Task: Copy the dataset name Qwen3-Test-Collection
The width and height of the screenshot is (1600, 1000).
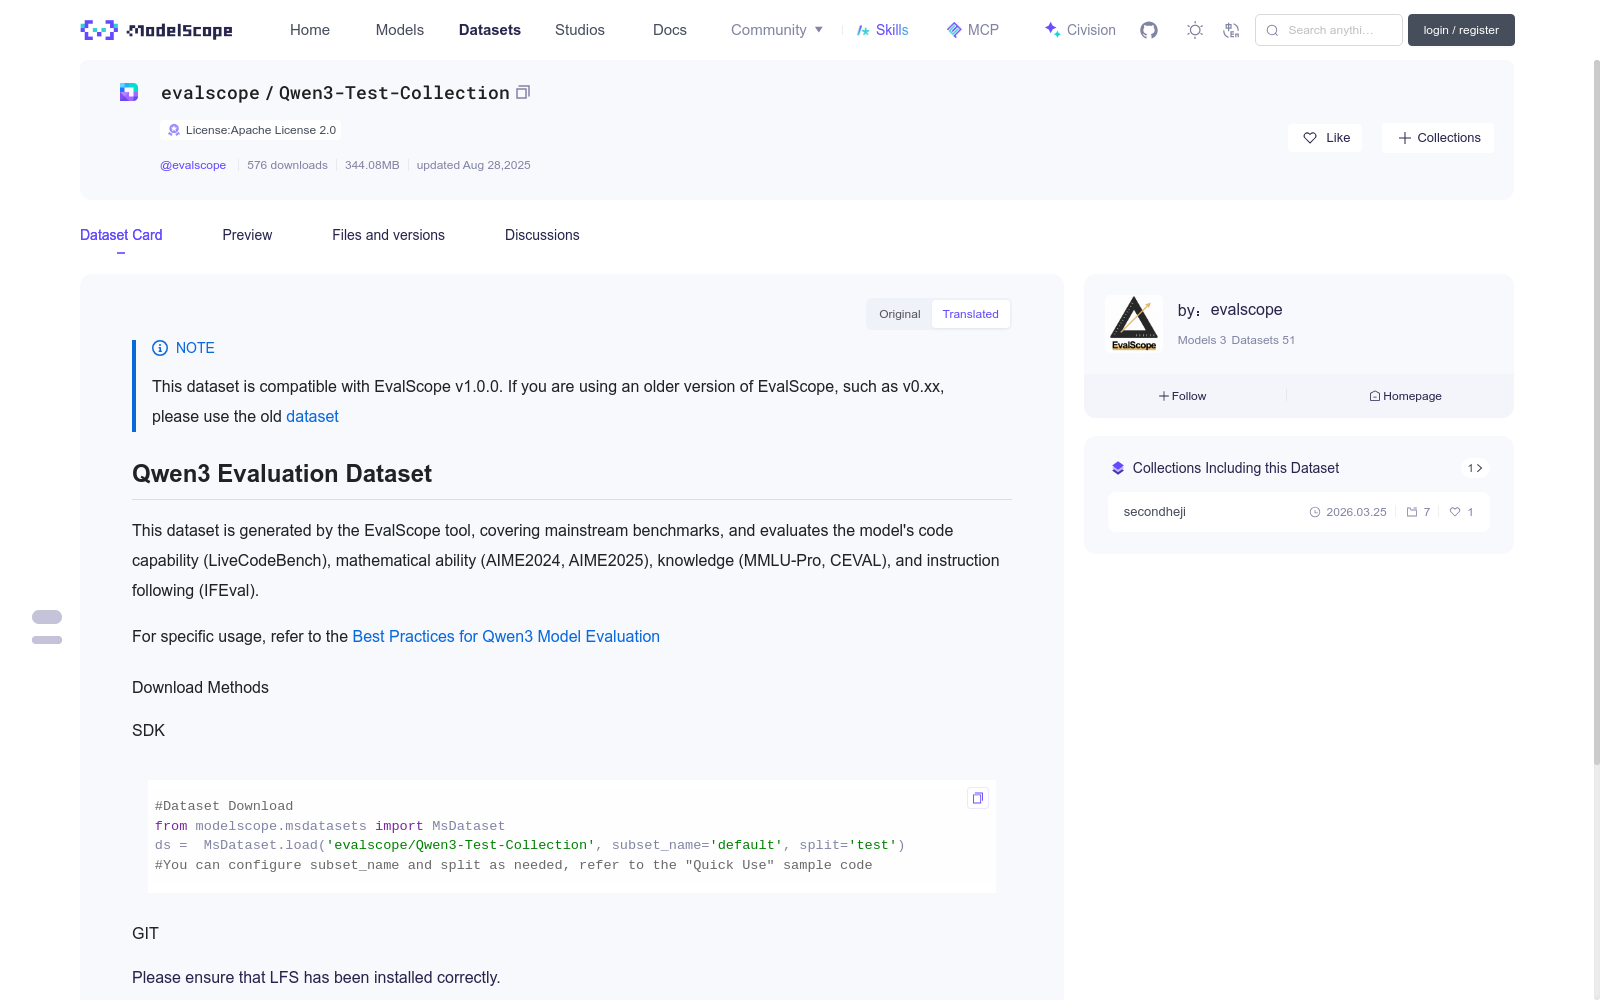Action: coord(523,92)
